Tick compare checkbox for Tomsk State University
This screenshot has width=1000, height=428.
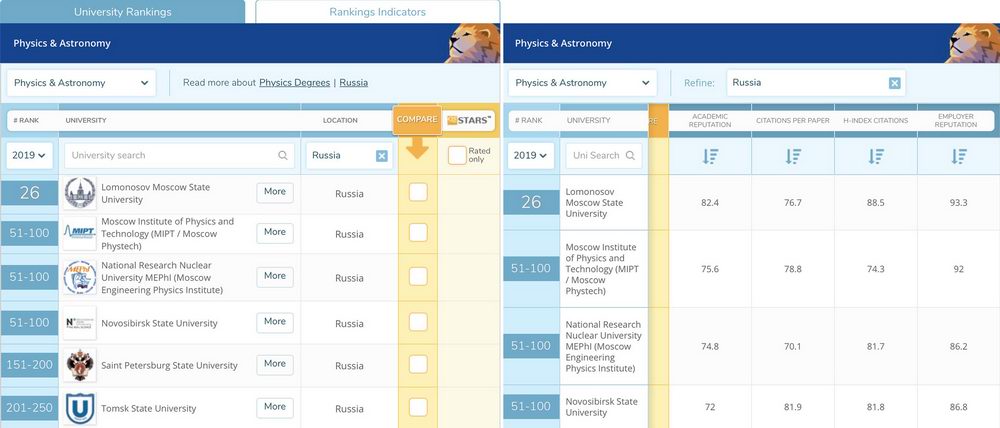point(418,407)
